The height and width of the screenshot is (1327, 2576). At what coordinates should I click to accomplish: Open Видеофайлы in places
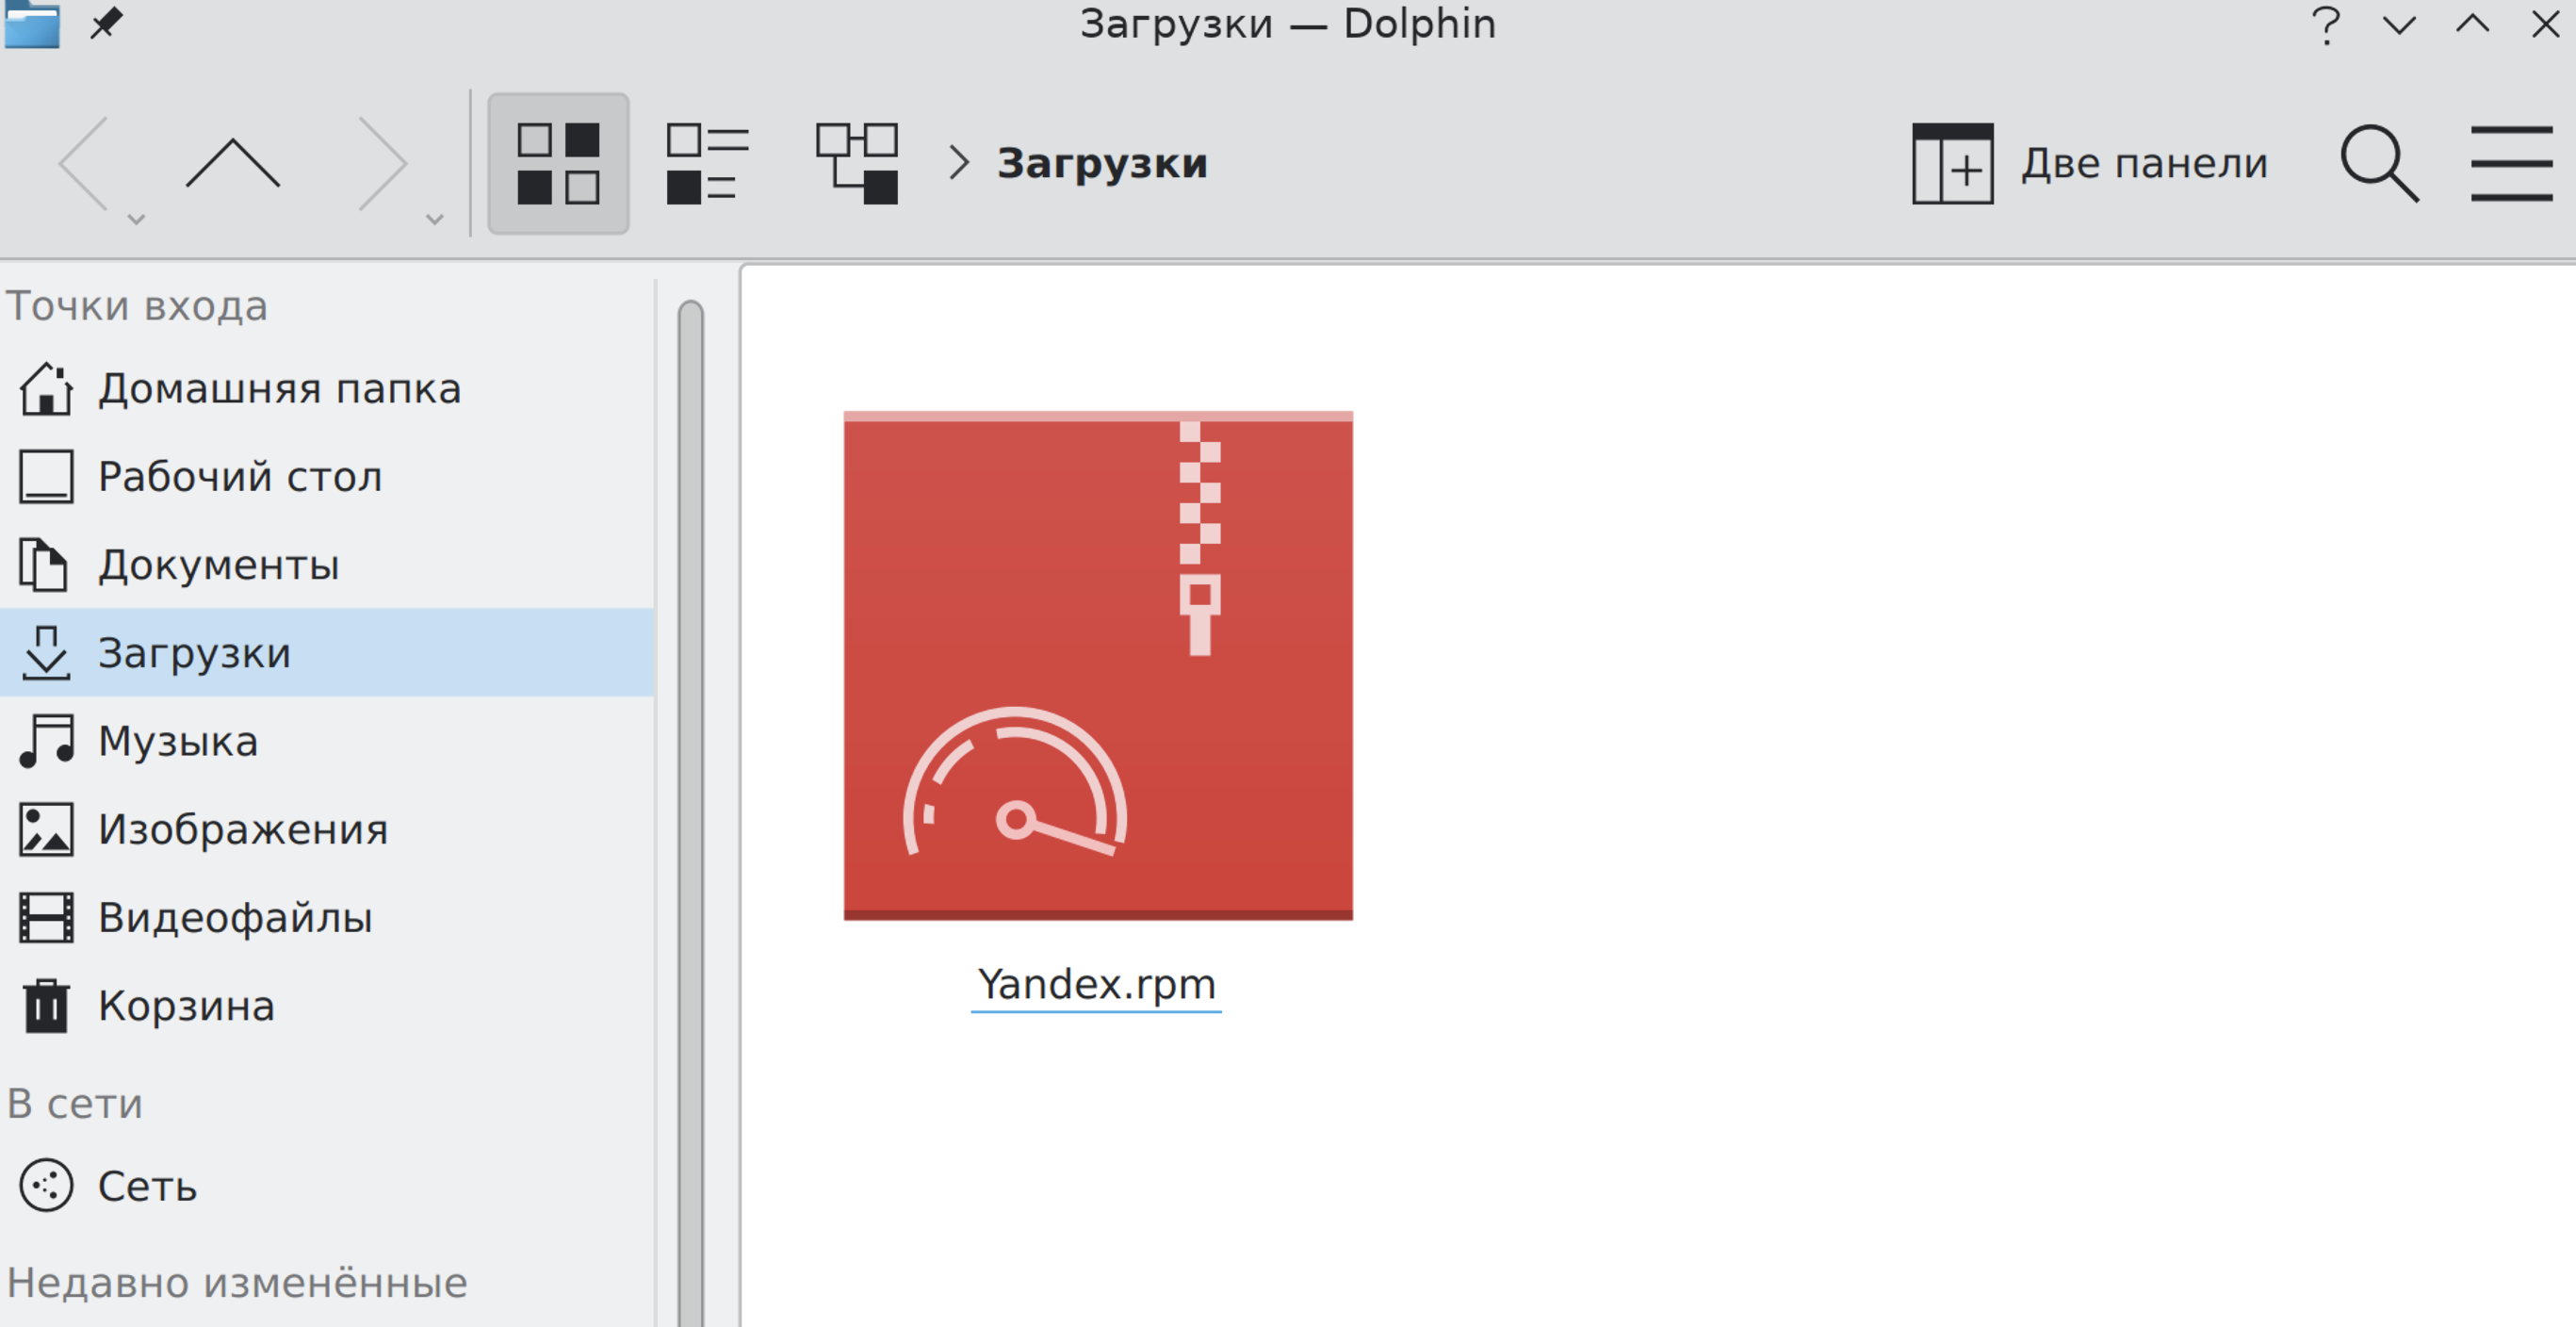(327, 917)
